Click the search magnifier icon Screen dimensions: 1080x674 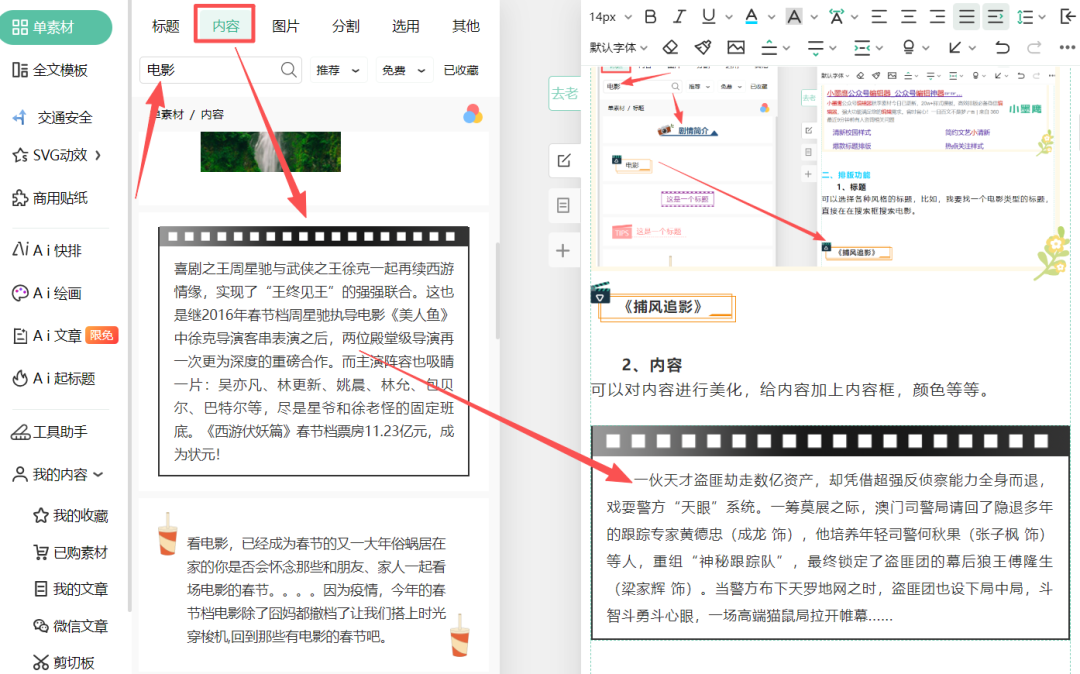289,69
